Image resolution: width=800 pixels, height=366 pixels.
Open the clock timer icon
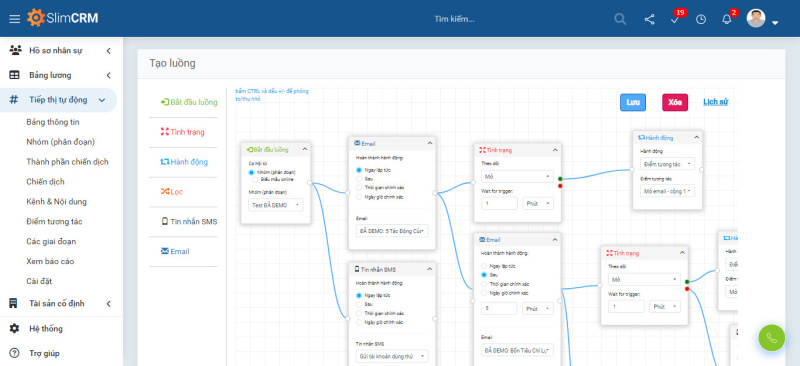(701, 19)
